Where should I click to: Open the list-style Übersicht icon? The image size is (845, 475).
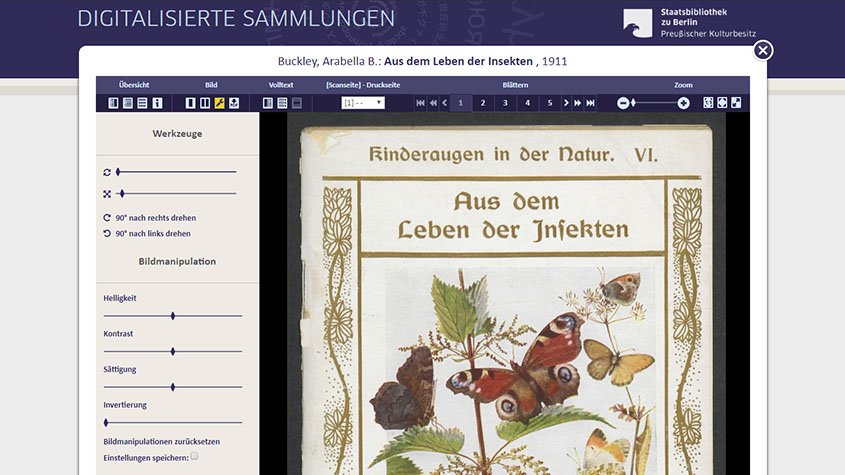(142, 103)
